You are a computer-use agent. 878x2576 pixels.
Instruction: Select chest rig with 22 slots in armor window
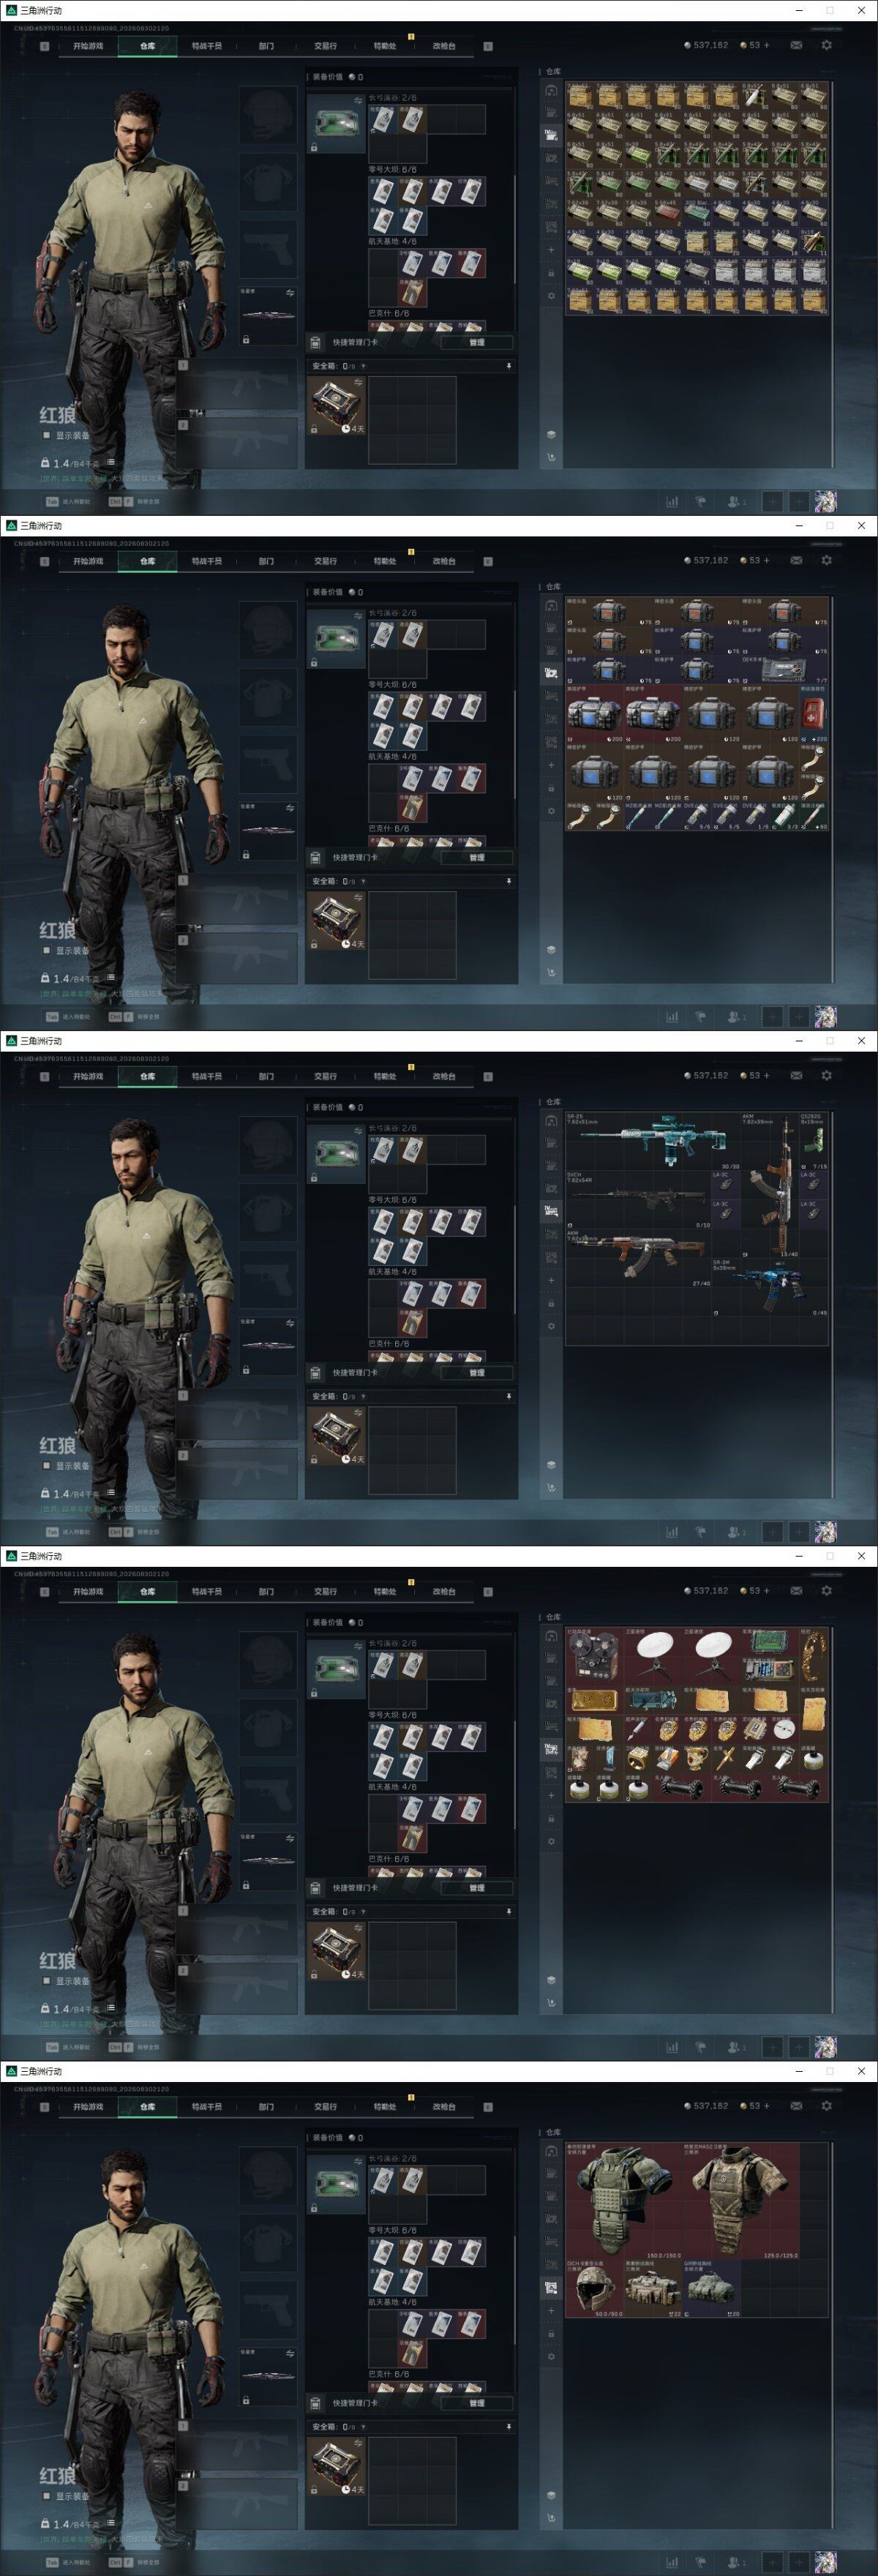coord(653,2288)
